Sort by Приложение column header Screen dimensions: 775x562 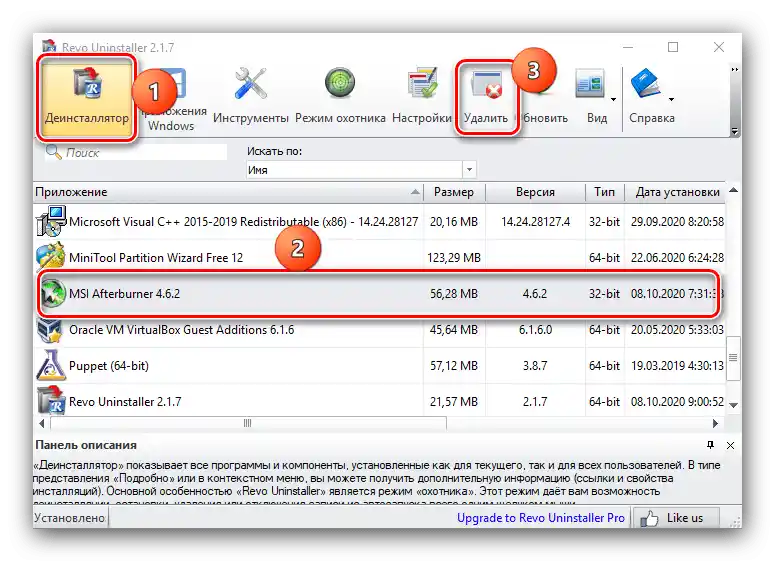tap(228, 192)
